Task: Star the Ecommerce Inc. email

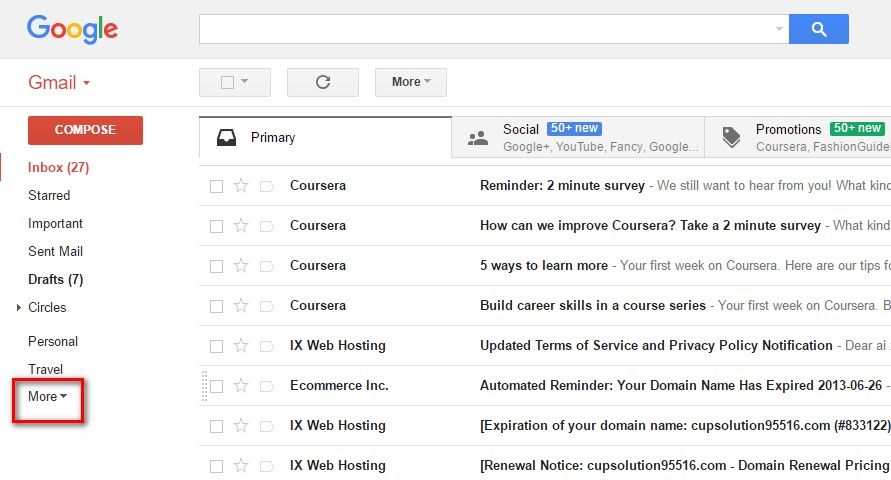Action: pyautogui.click(x=241, y=386)
